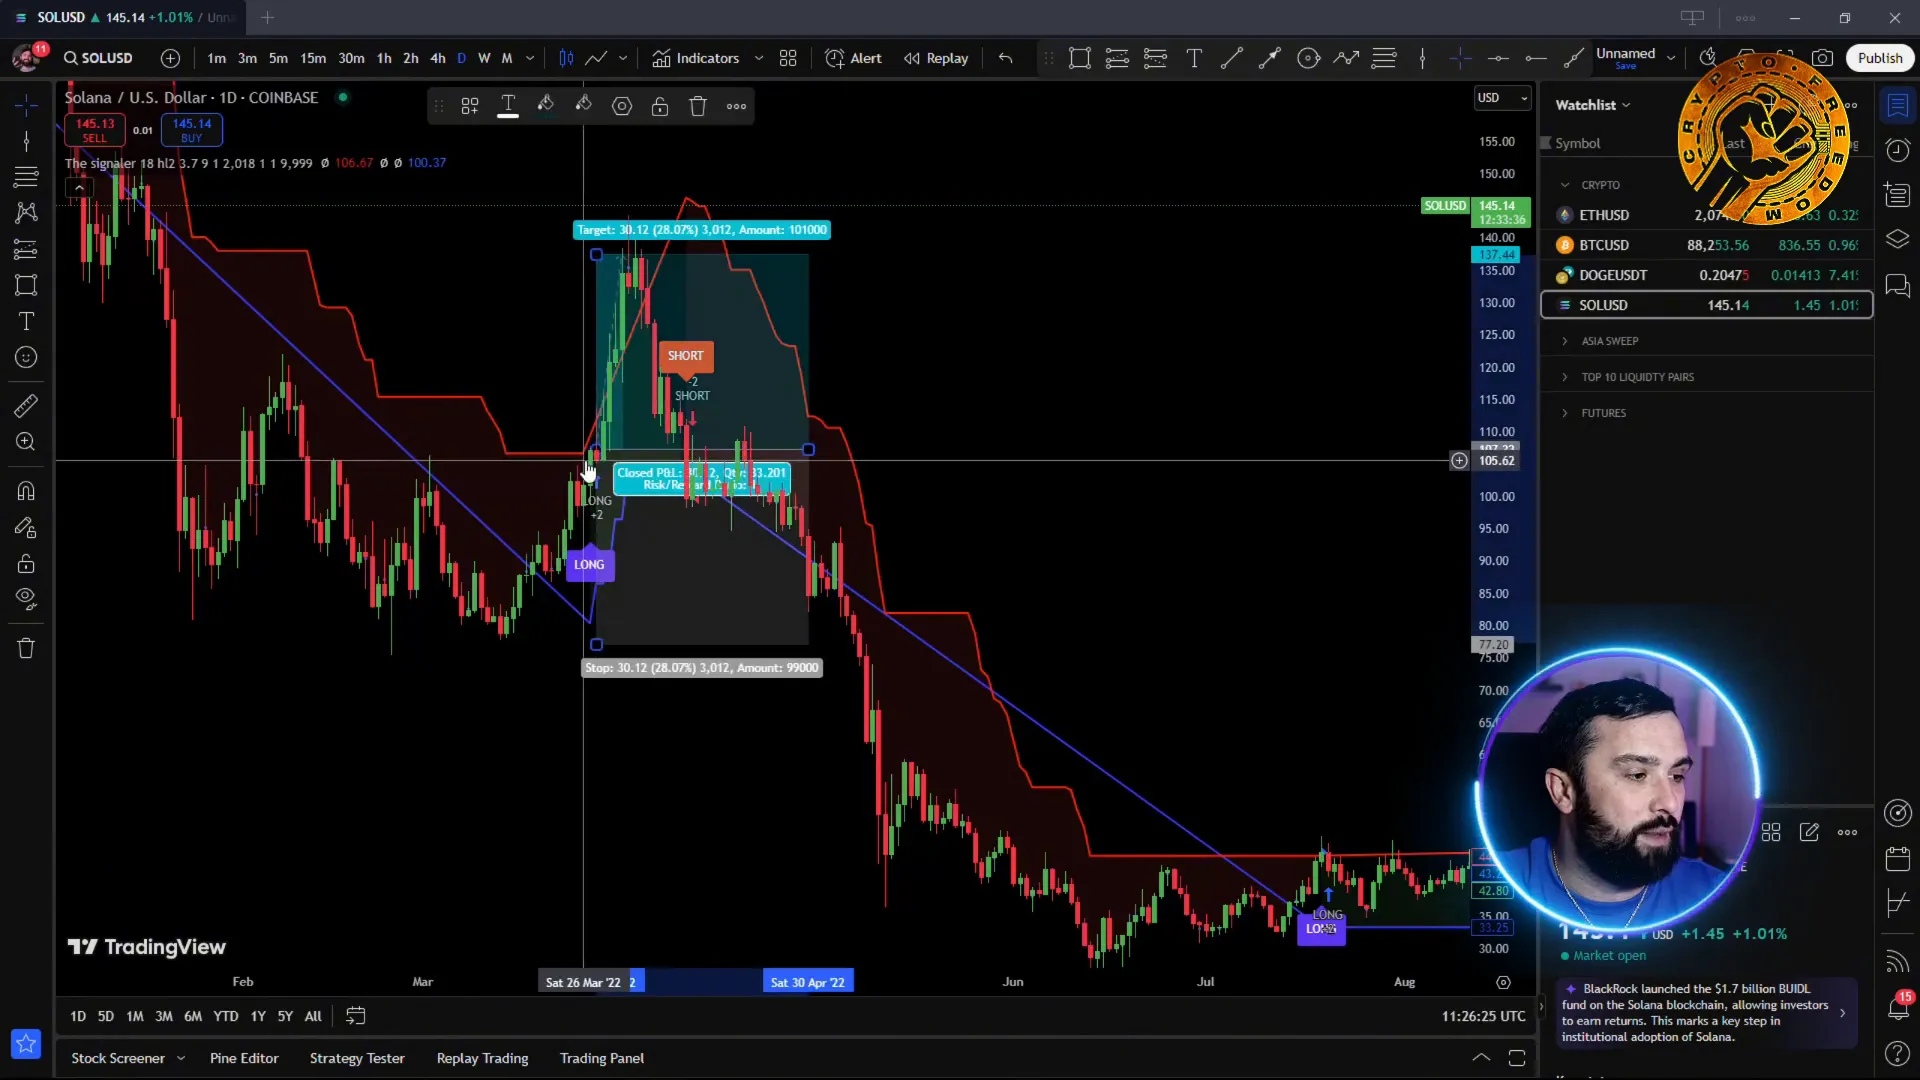Select the zoom in tool
The height and width of the screenshot is (1080, 1920).
[26, 441]
